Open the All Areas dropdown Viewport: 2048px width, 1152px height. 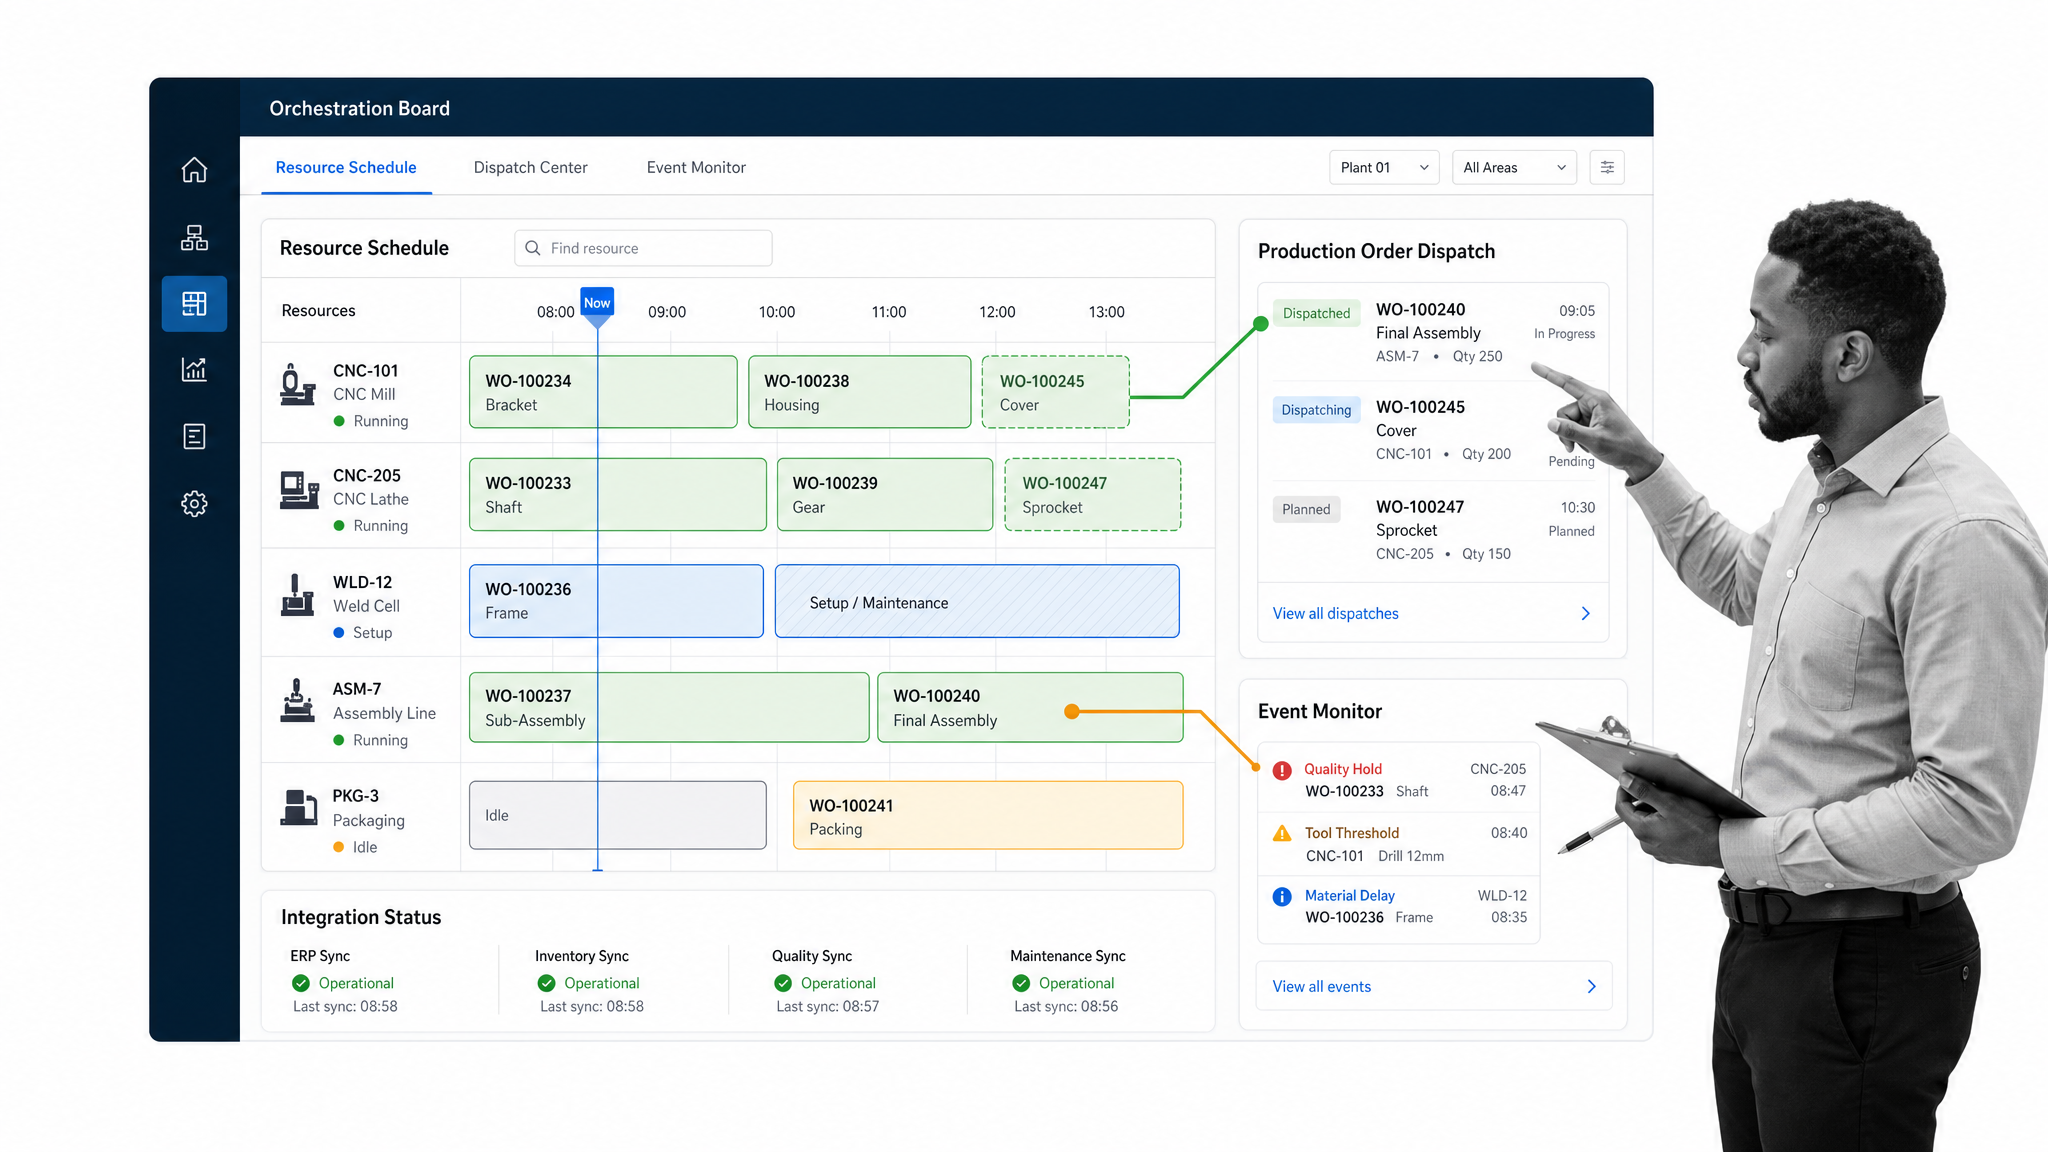click(x=1514, y=167)
